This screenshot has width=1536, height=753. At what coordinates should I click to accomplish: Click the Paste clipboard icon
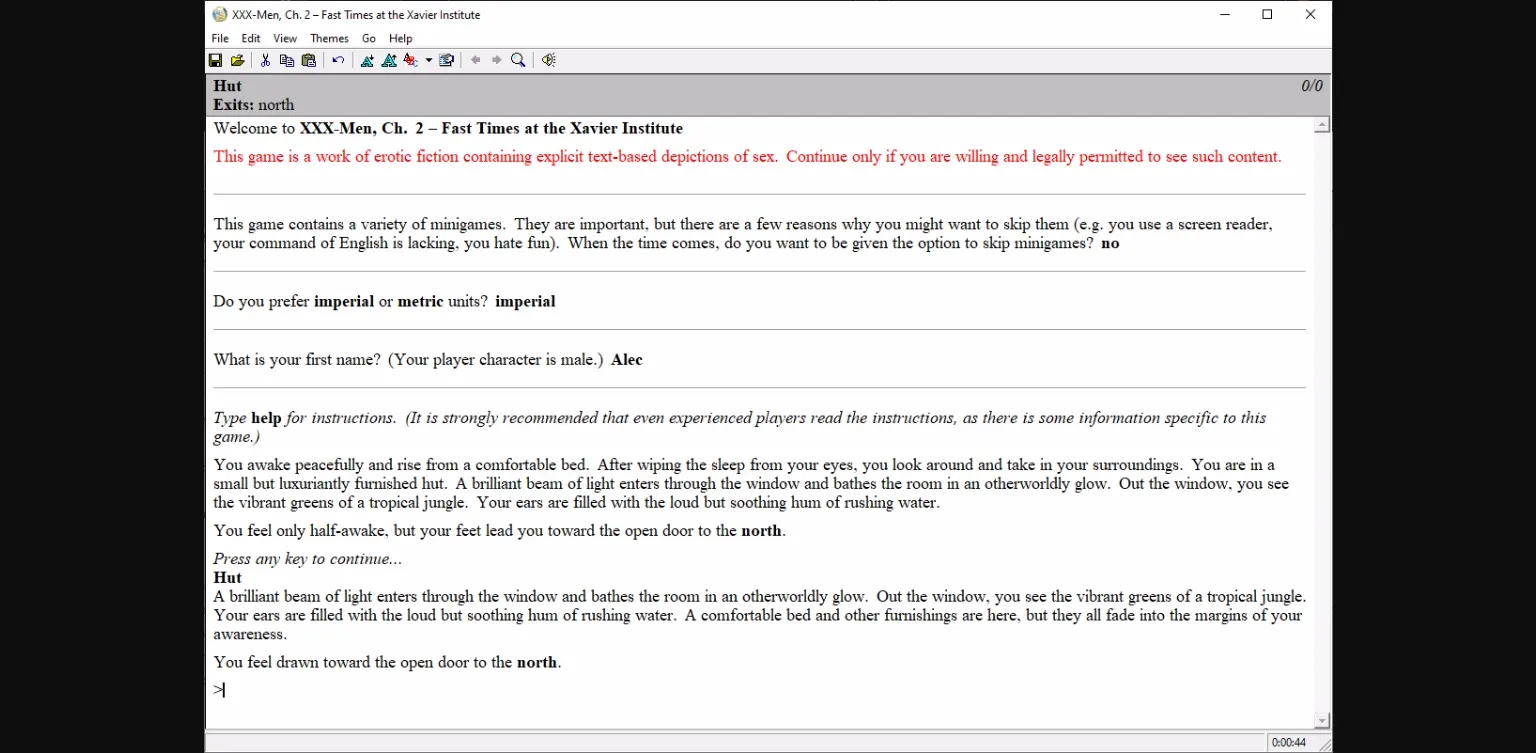point(309,60)
